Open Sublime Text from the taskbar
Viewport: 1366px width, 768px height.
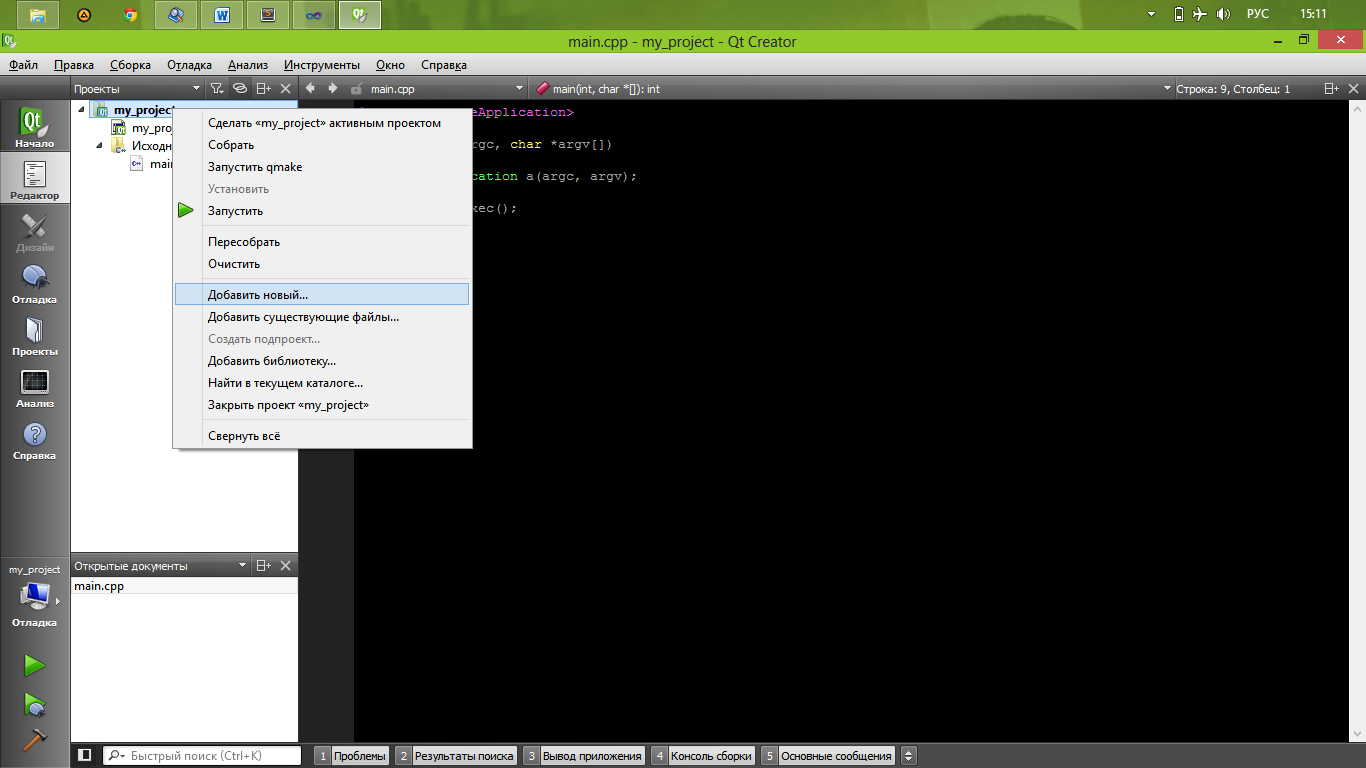click(x=268, y=15)
